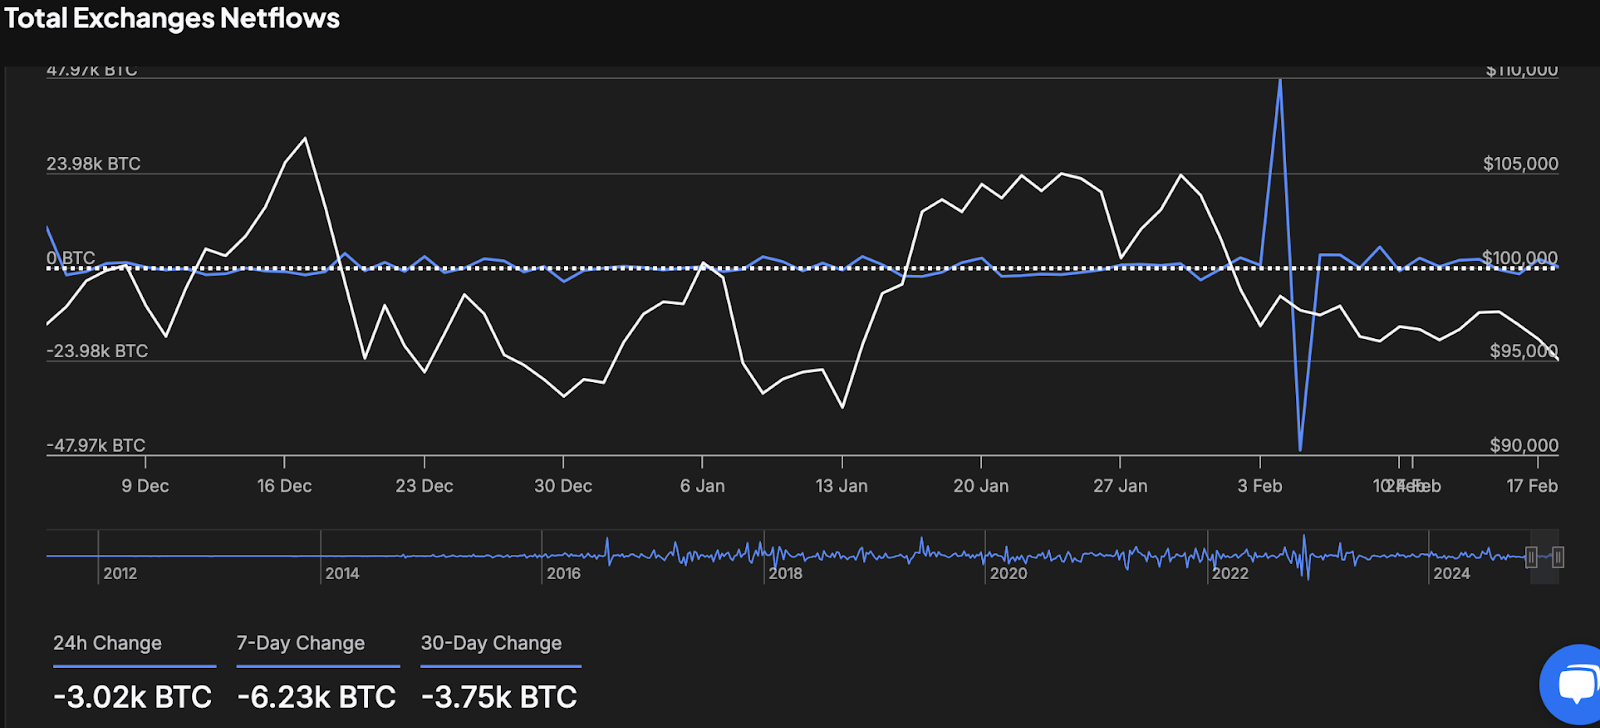Click the $100,000 price axis label
The height and width of the screenshot is (728, 1600).
click(1520, 258)
